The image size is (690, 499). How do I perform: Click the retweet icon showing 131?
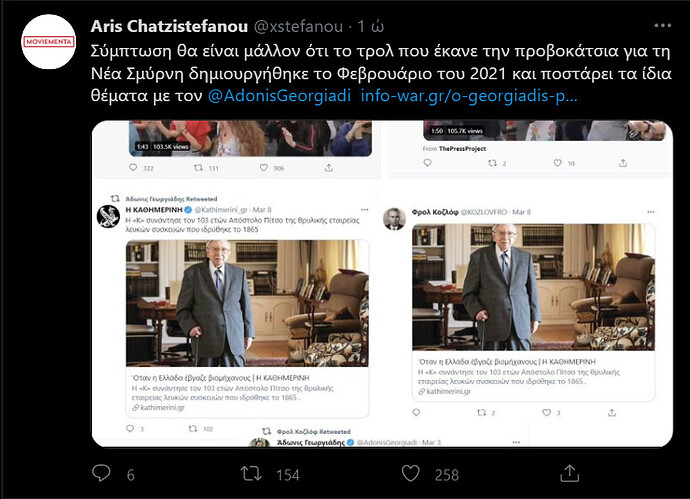coord(198,168)
